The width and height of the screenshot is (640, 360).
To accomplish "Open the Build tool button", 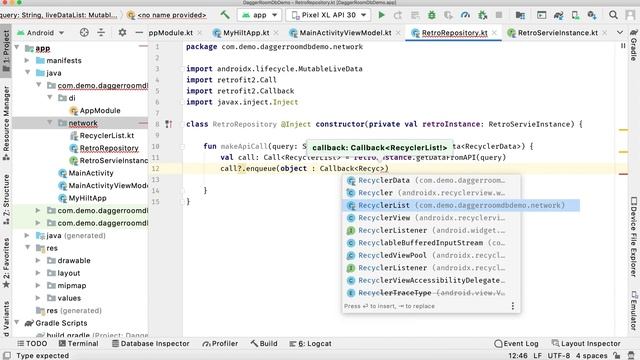I will 264,344.
